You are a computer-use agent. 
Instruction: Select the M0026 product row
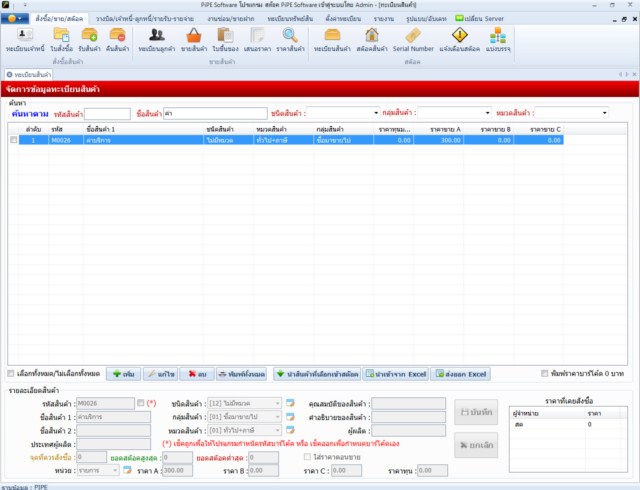(291, 140)
